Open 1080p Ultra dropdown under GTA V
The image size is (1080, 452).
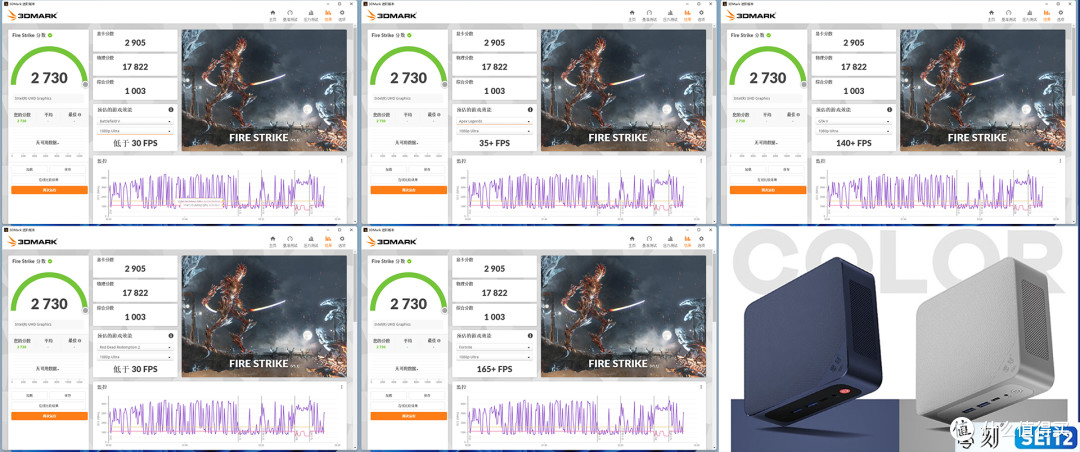point(853,131)
